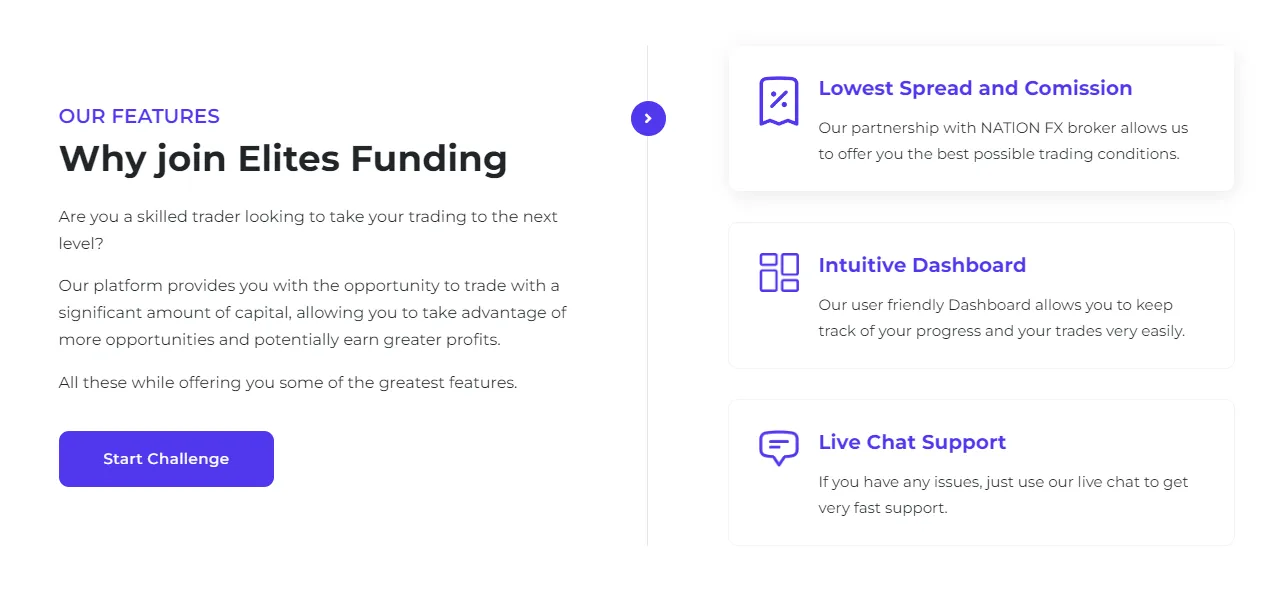Select the Intuitive Dashboard card
Screen dimensions: 1273x591
981,295
